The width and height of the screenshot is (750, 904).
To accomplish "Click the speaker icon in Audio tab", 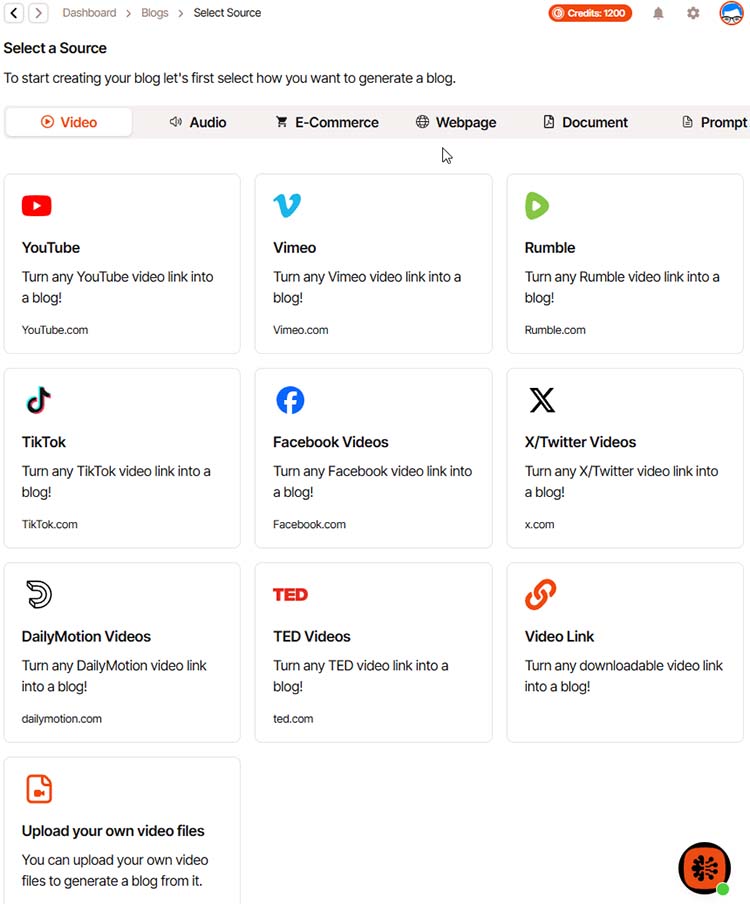I will click(x=176, y=122).
